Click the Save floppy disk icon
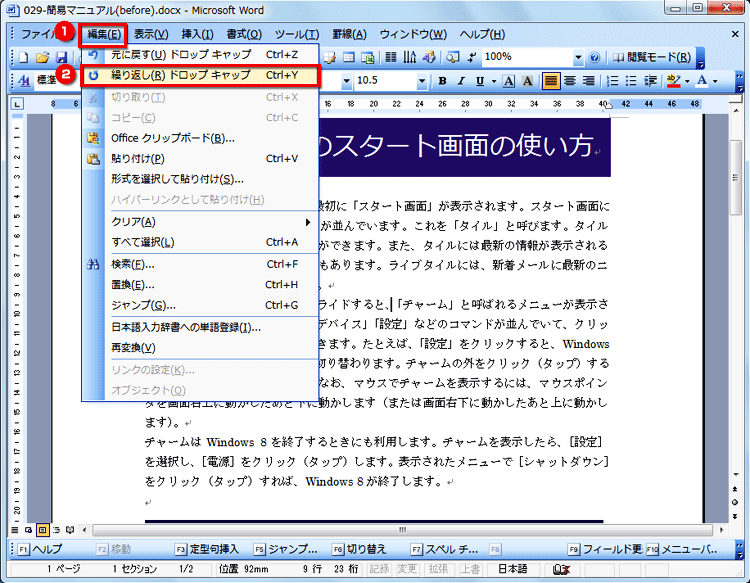The width and height of the screenshot is (750, 583). [61, 57]
